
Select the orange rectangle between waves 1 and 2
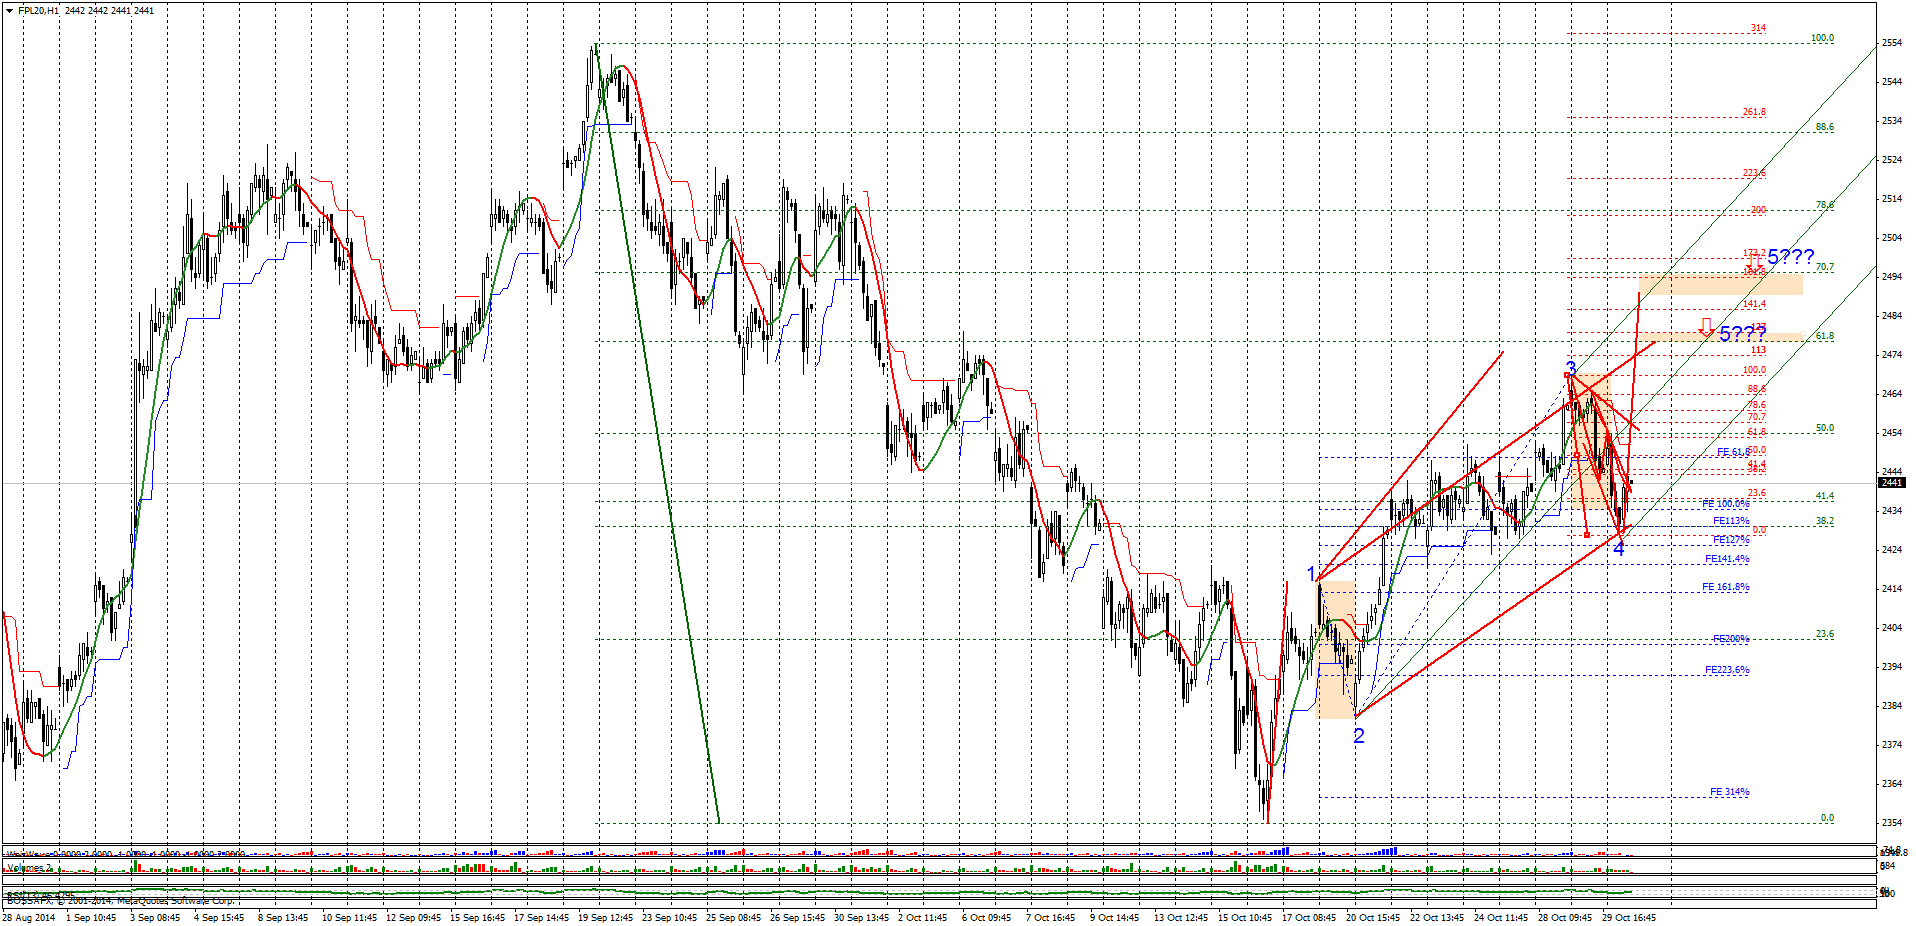pyautogui.click(x=1335, y=650)
